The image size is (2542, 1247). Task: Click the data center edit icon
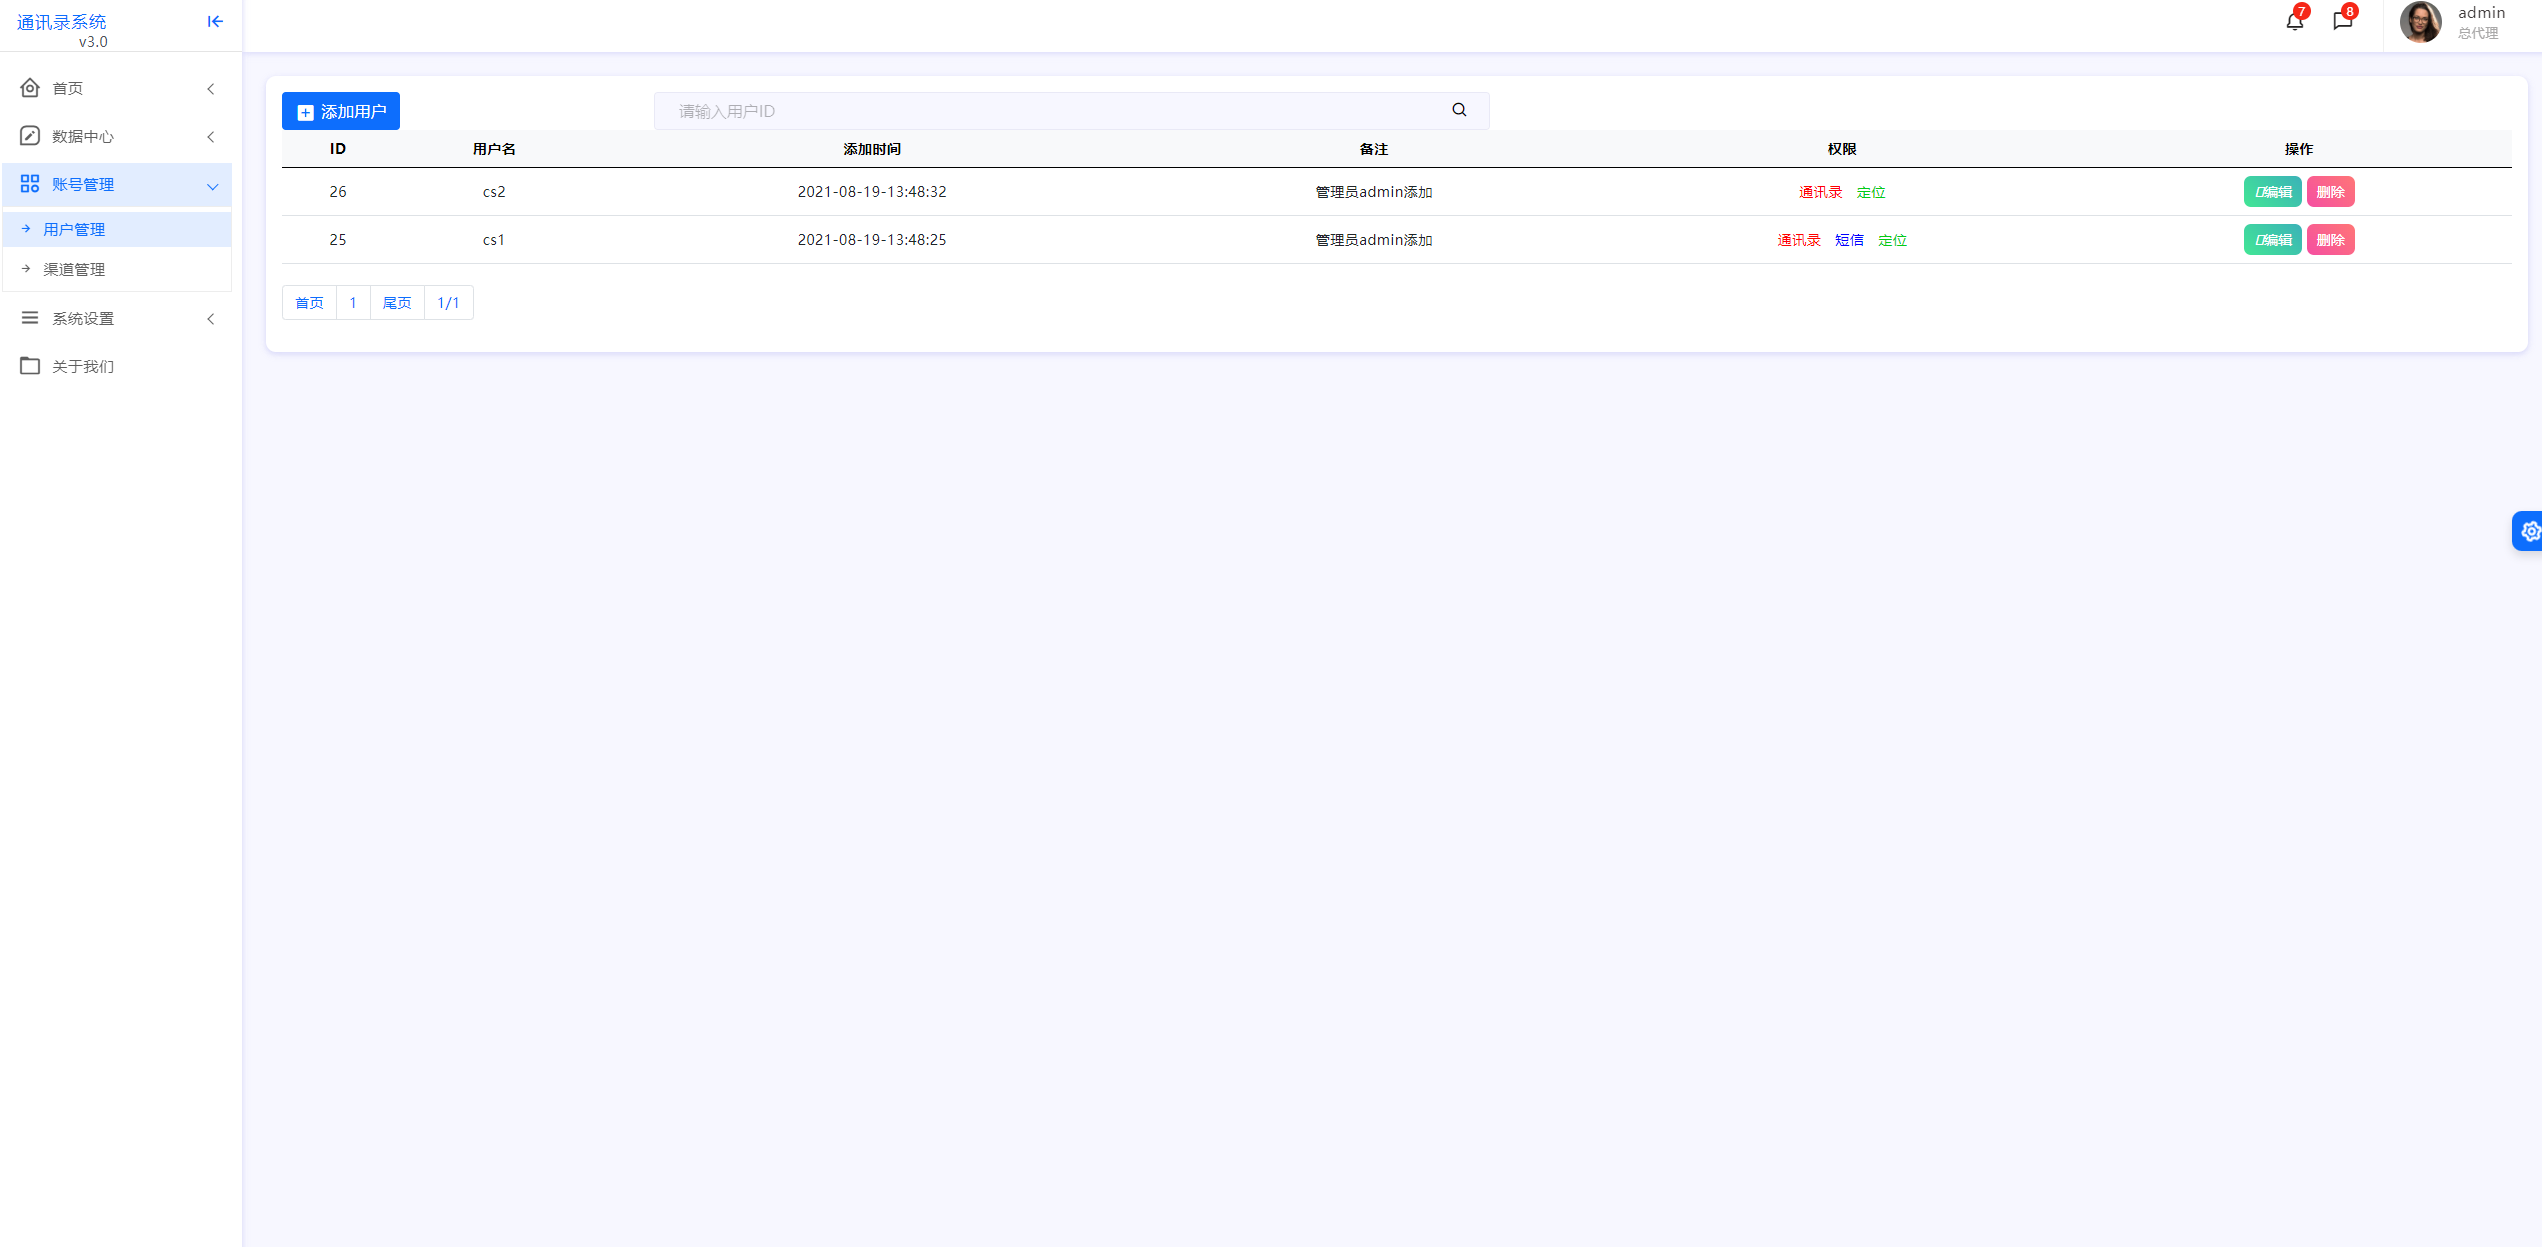pyautogui.click(x=30, y=136)
